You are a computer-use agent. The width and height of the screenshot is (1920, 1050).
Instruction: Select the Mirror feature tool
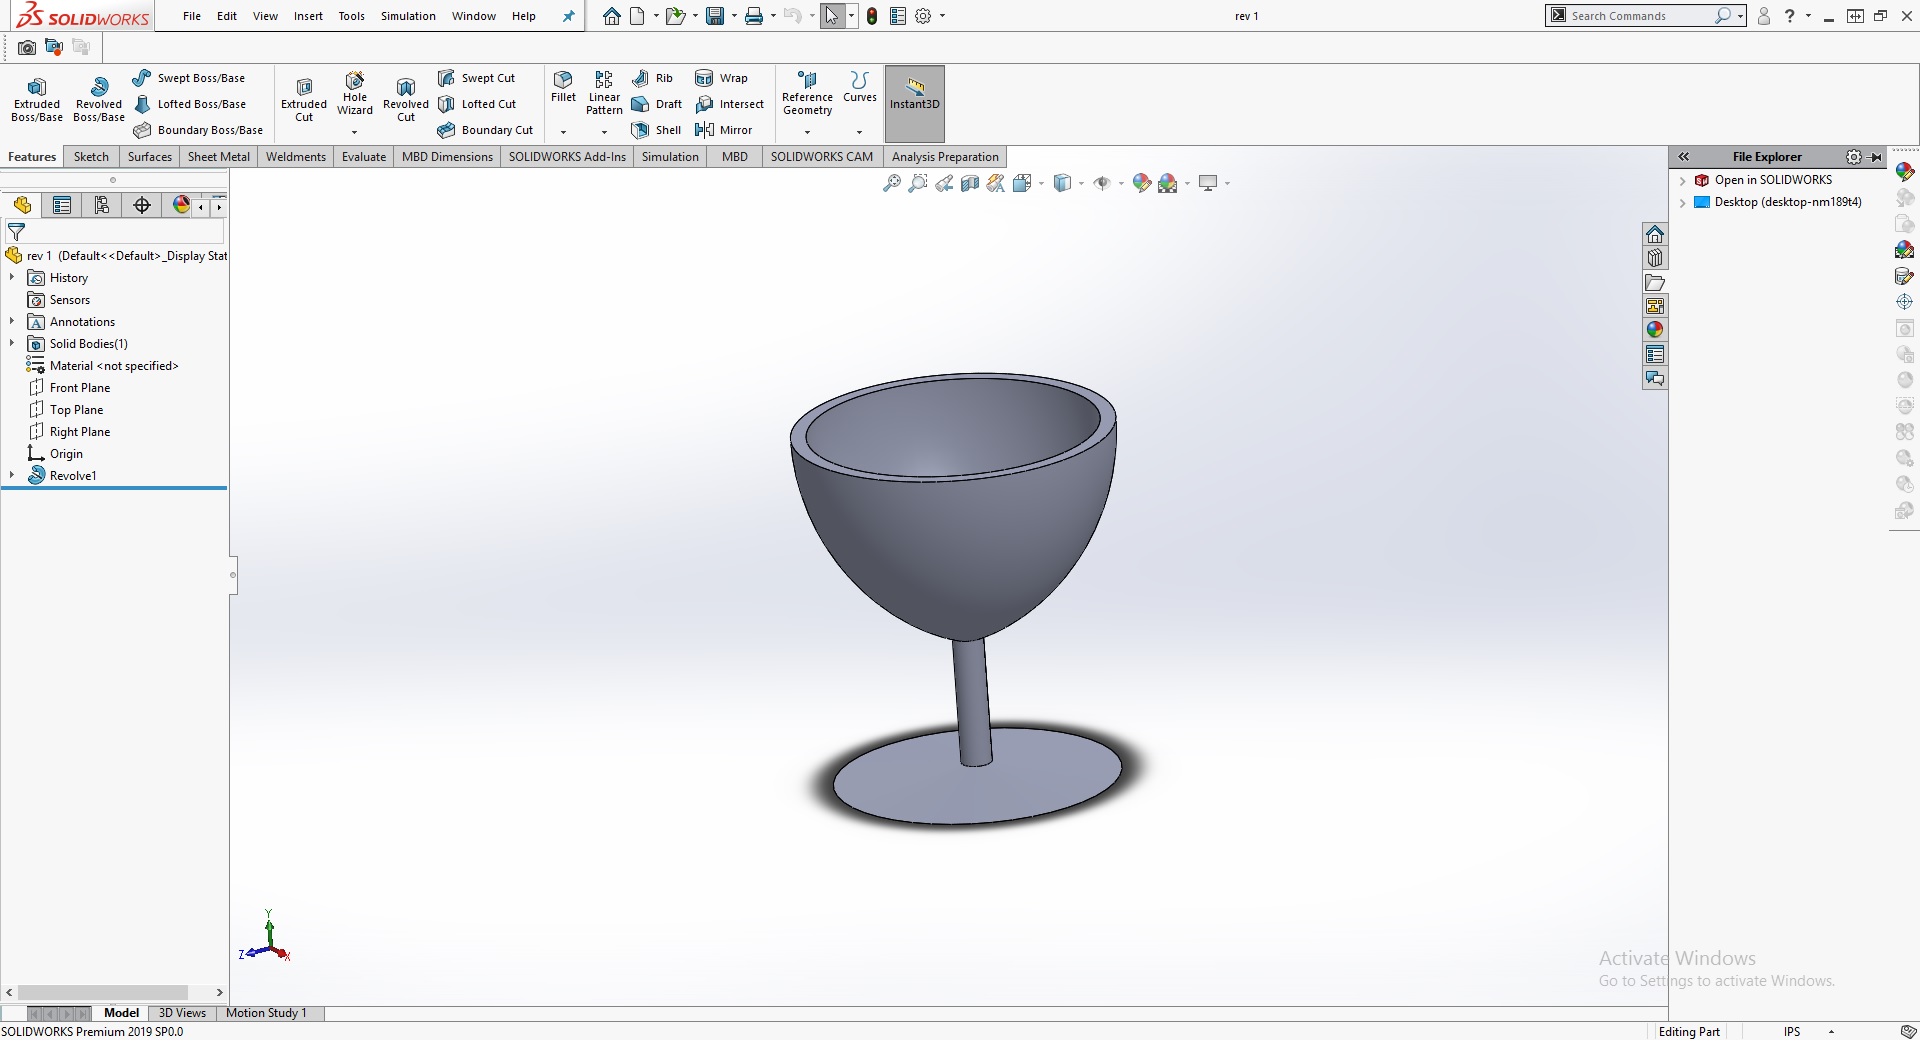pos(723,130)
